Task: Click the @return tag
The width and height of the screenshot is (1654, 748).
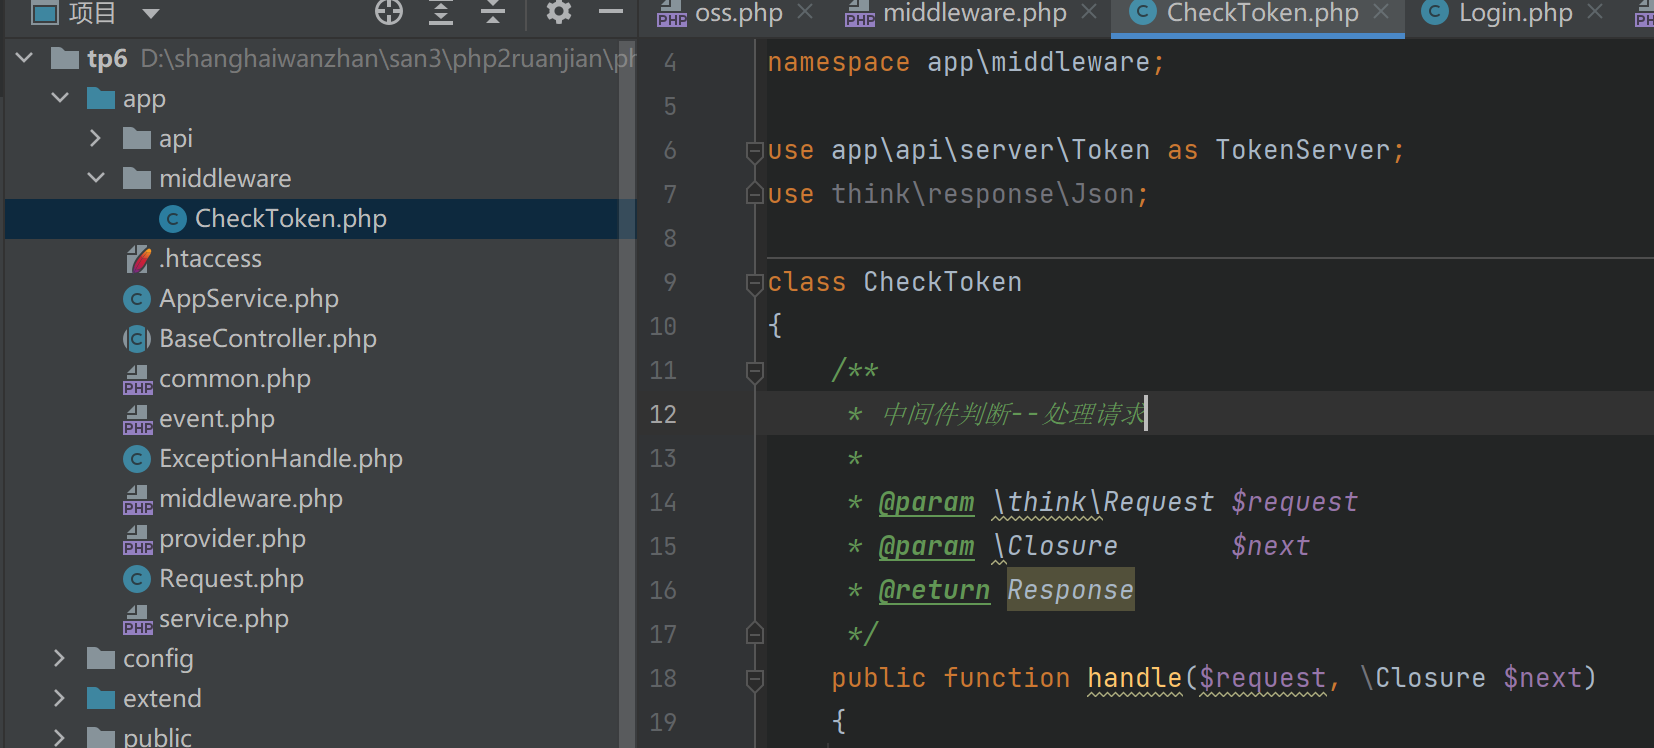Action: (x=934, y=590)
